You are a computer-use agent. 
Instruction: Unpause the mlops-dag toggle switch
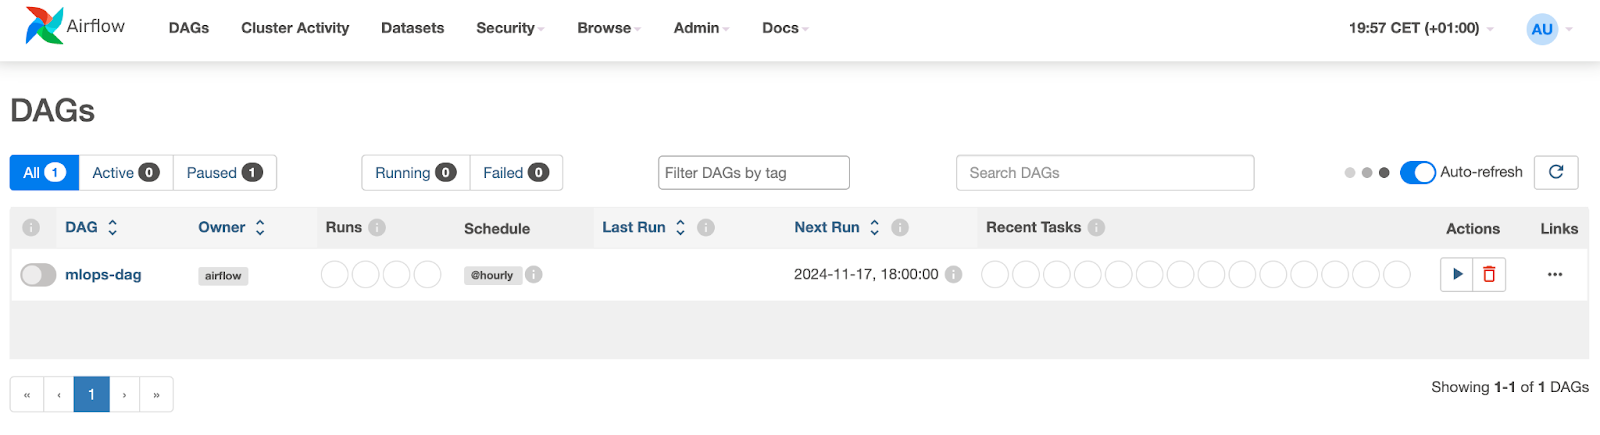point(38,274)
